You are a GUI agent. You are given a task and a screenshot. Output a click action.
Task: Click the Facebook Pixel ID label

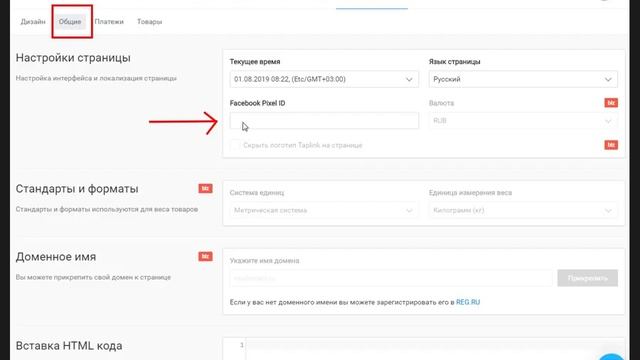tap(258, 103)
